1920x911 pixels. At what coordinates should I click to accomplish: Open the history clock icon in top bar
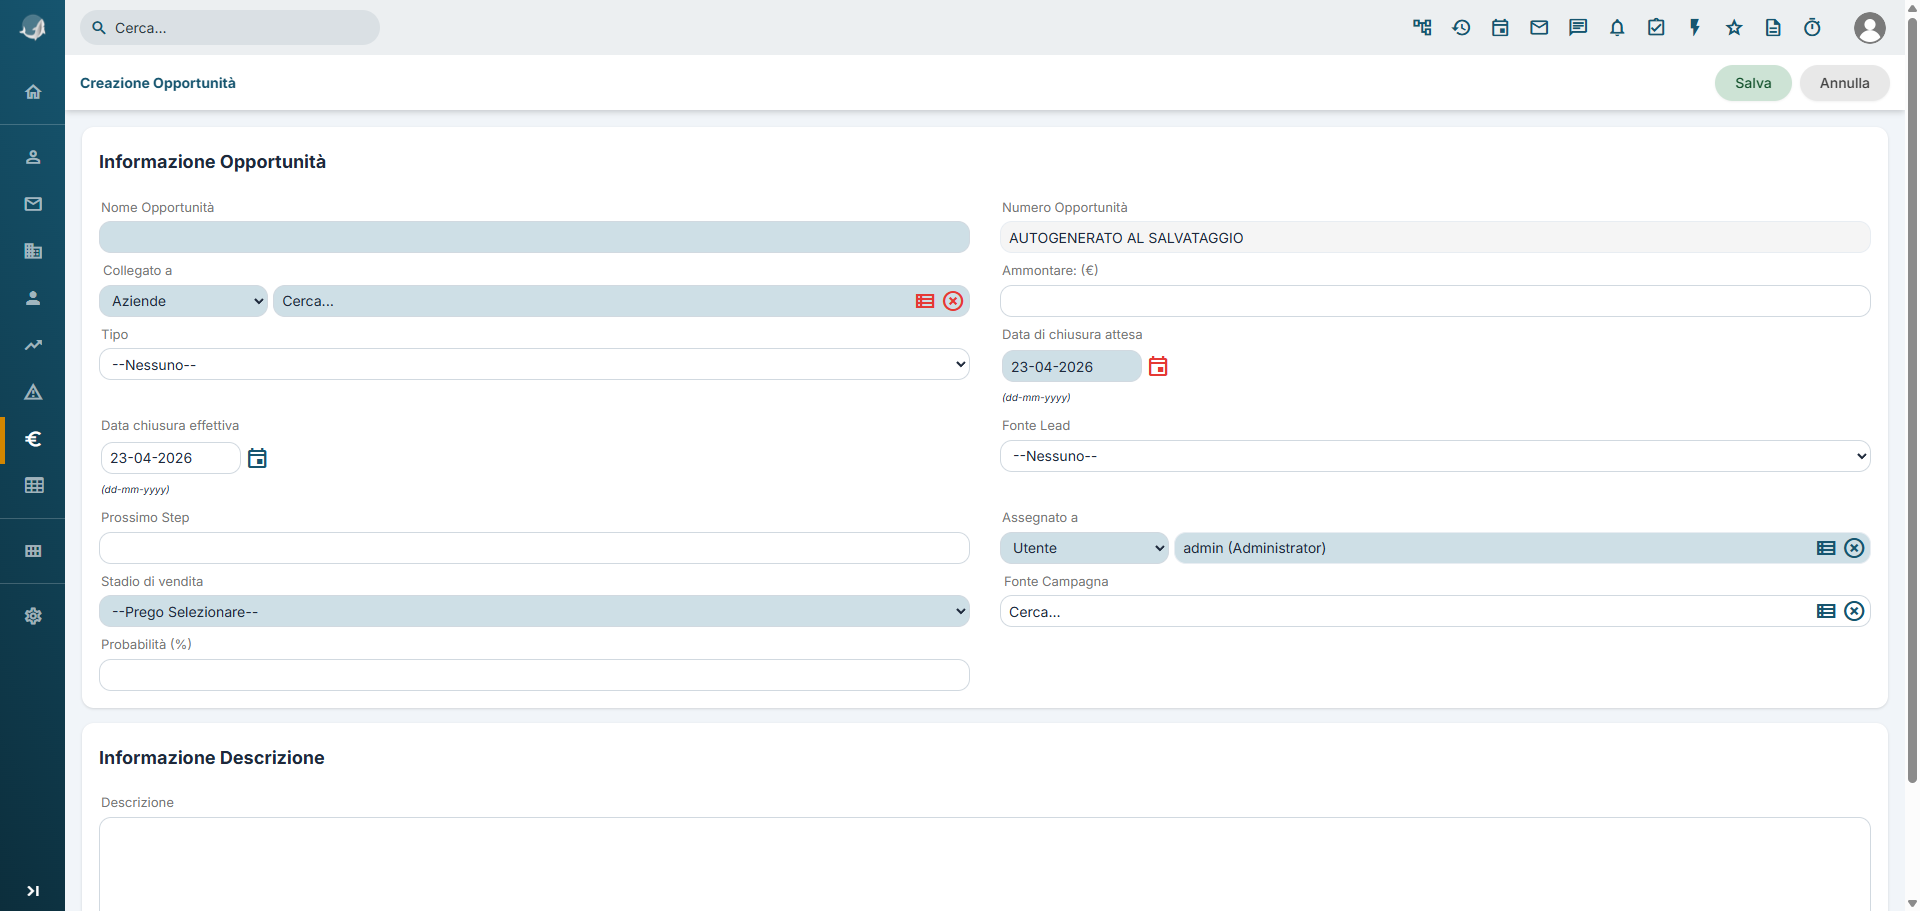[1461, 28]
